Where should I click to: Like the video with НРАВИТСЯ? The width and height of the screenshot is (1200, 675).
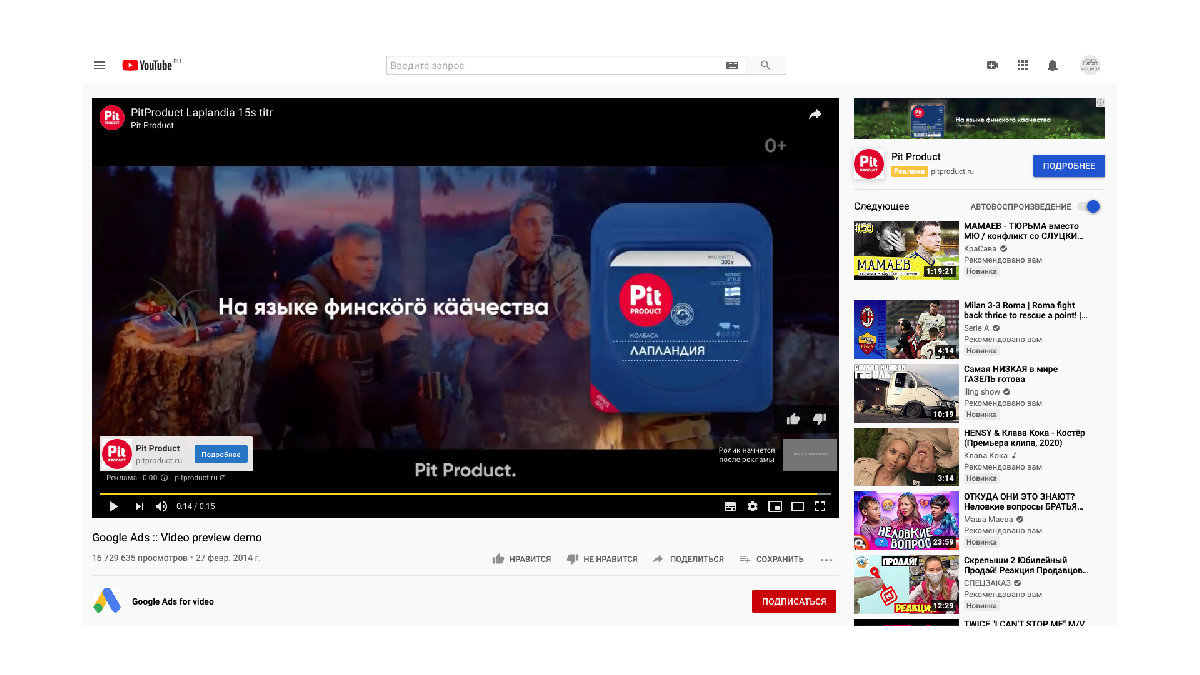pos(522,559)
